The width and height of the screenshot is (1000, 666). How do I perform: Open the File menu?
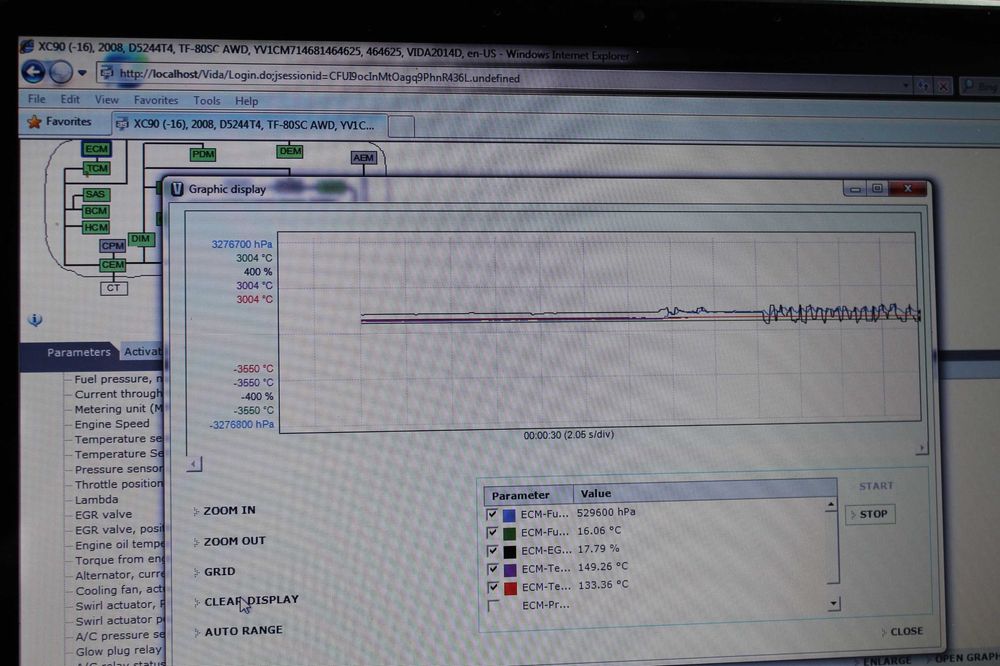pyautogui.click(x=36, y=99)
